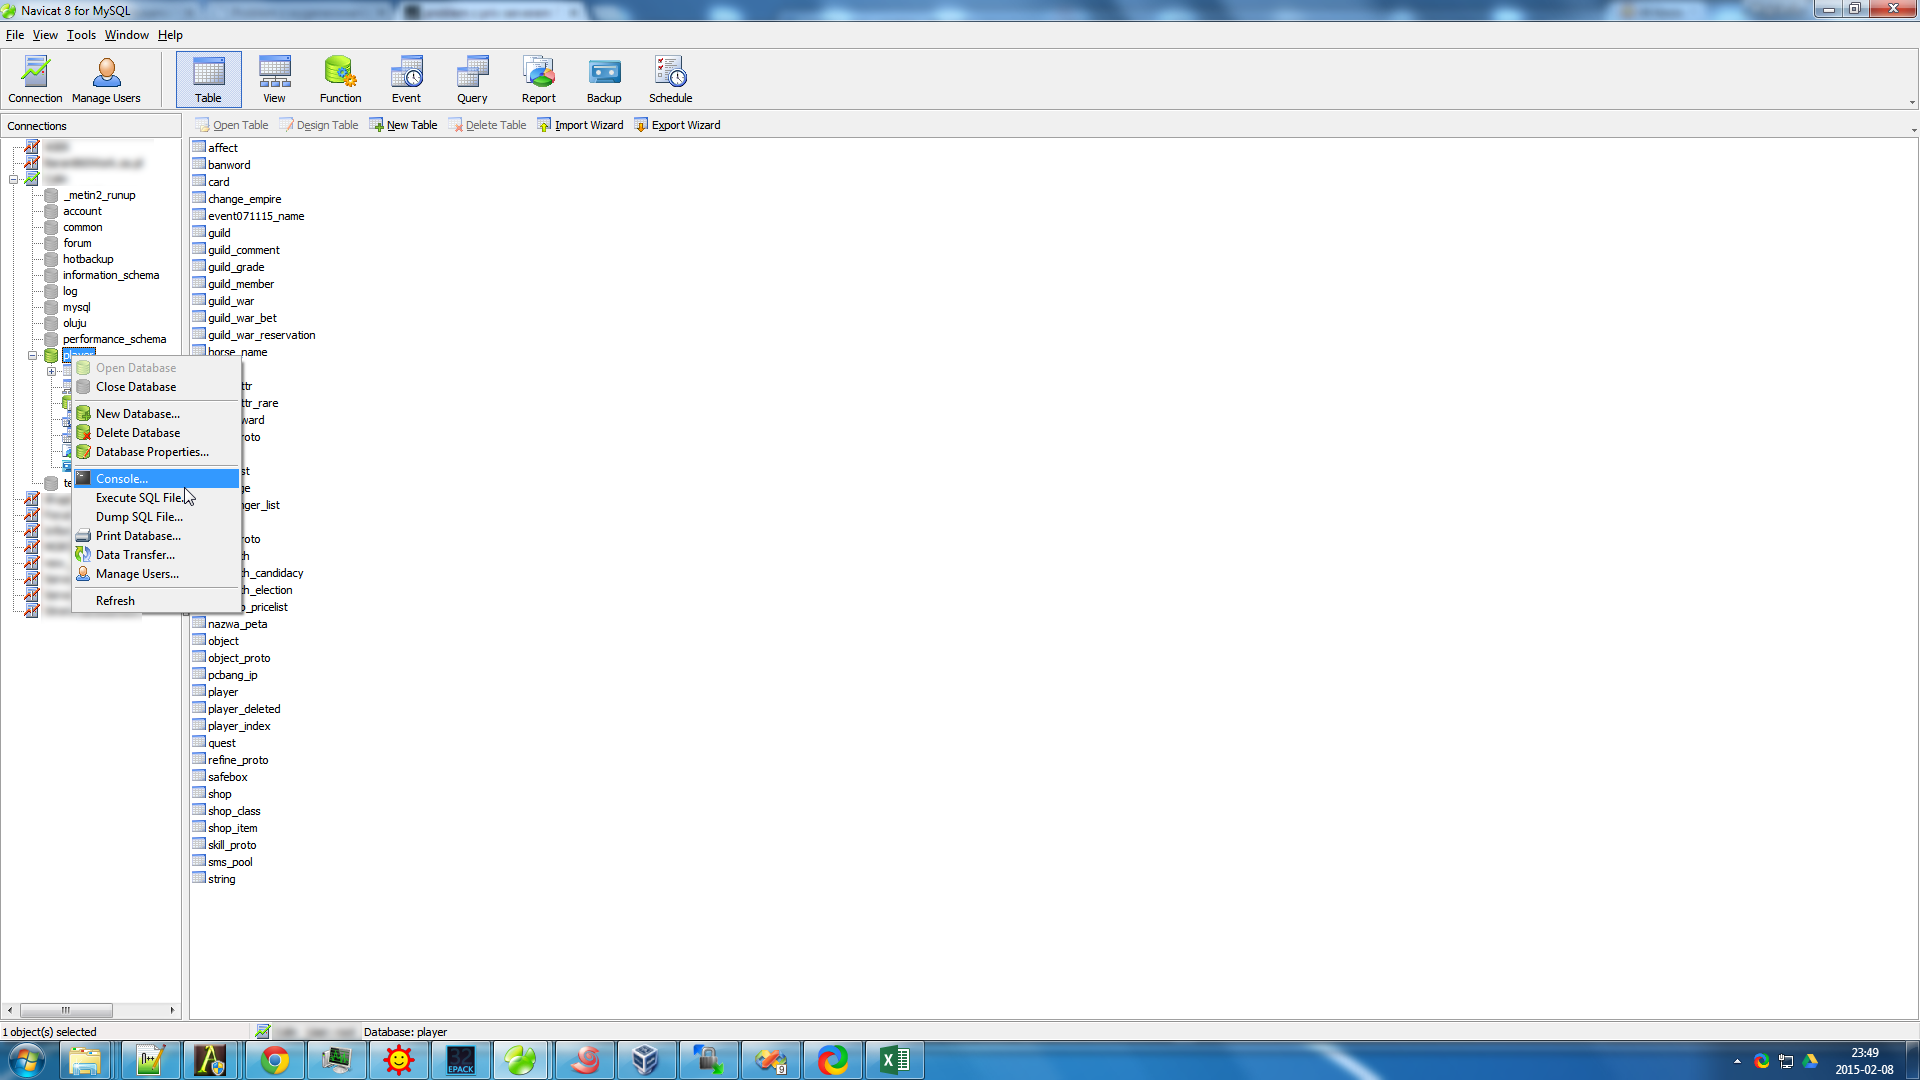Click the scroll right arrow in Connections panel
Image resolution: width=1920 pixels, height=1080 pixels.
click(173, 1010)
